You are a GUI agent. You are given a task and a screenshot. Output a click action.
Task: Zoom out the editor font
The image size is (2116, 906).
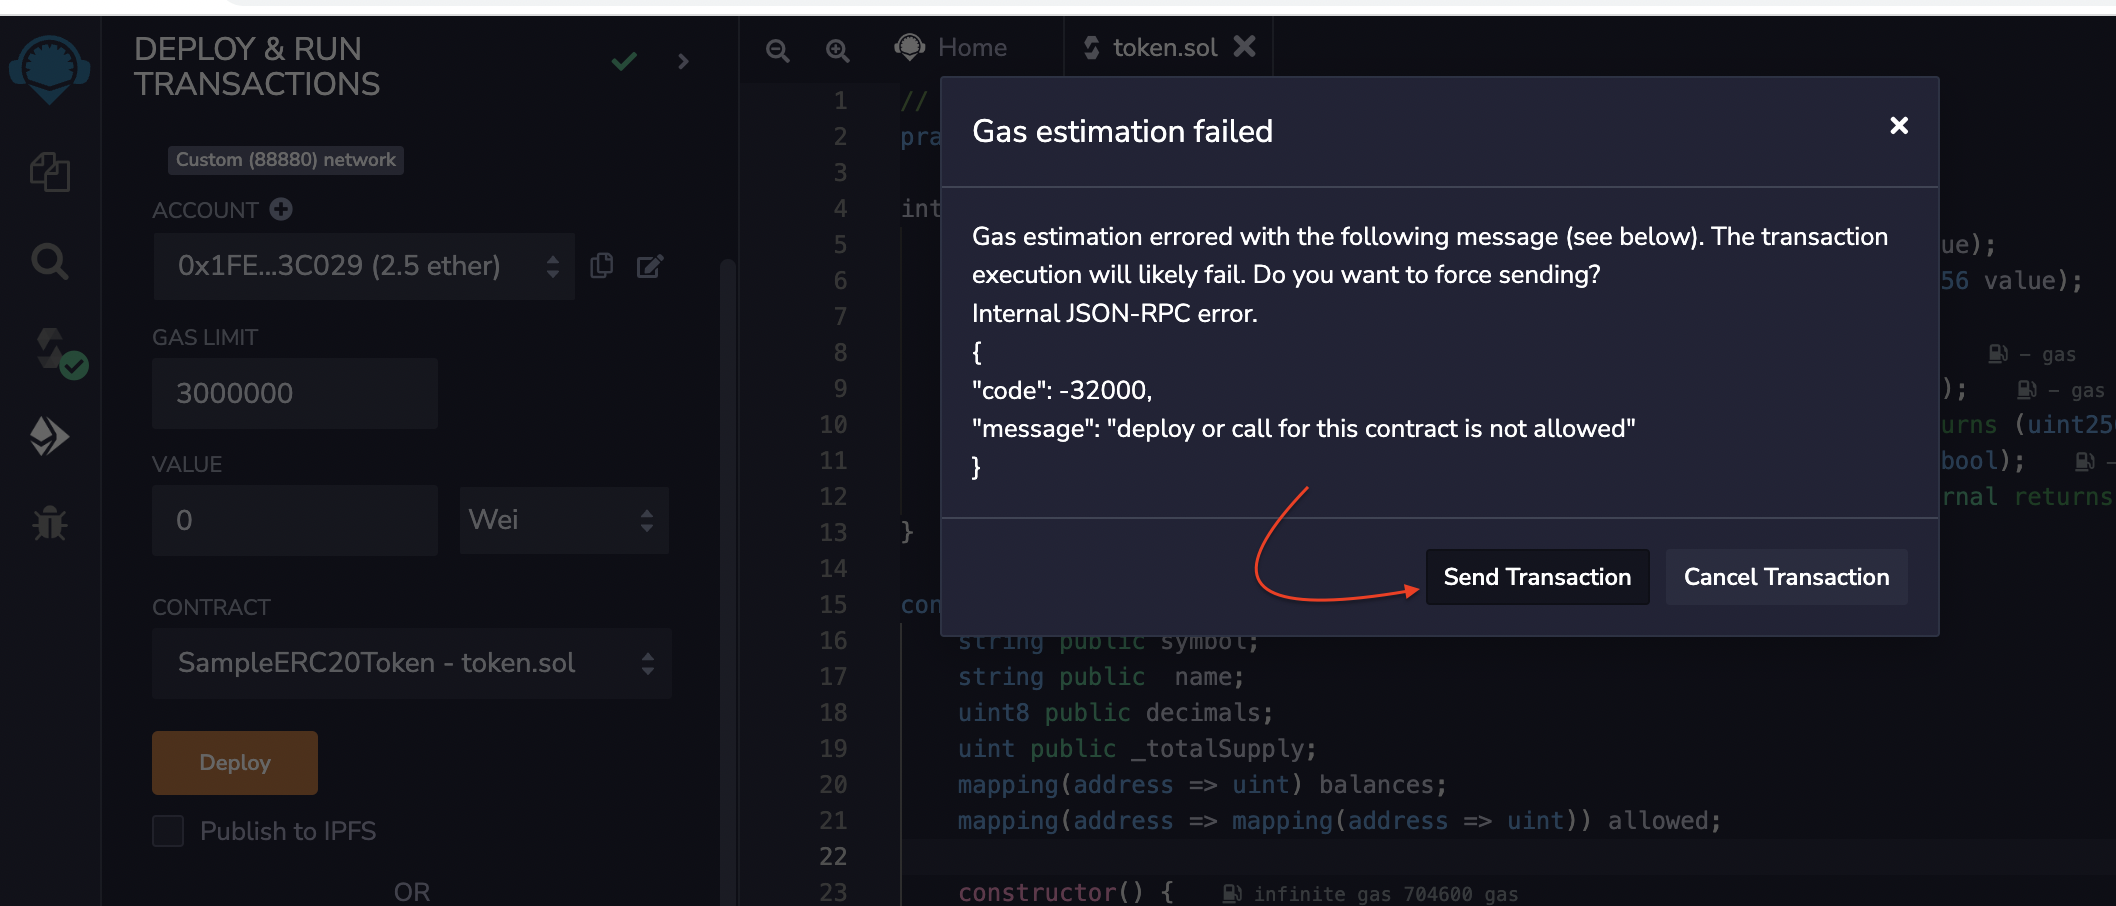777,49
